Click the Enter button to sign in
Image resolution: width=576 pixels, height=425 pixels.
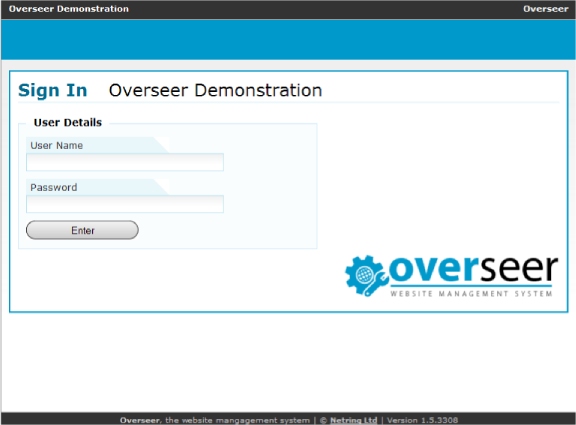(82, 230)
